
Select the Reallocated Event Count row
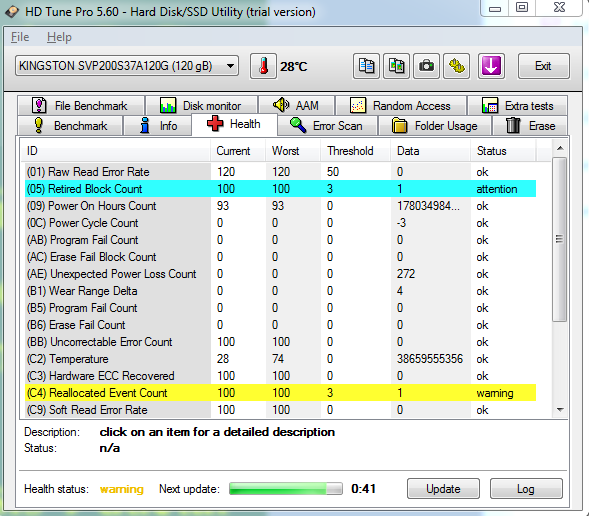coord(281,393)
